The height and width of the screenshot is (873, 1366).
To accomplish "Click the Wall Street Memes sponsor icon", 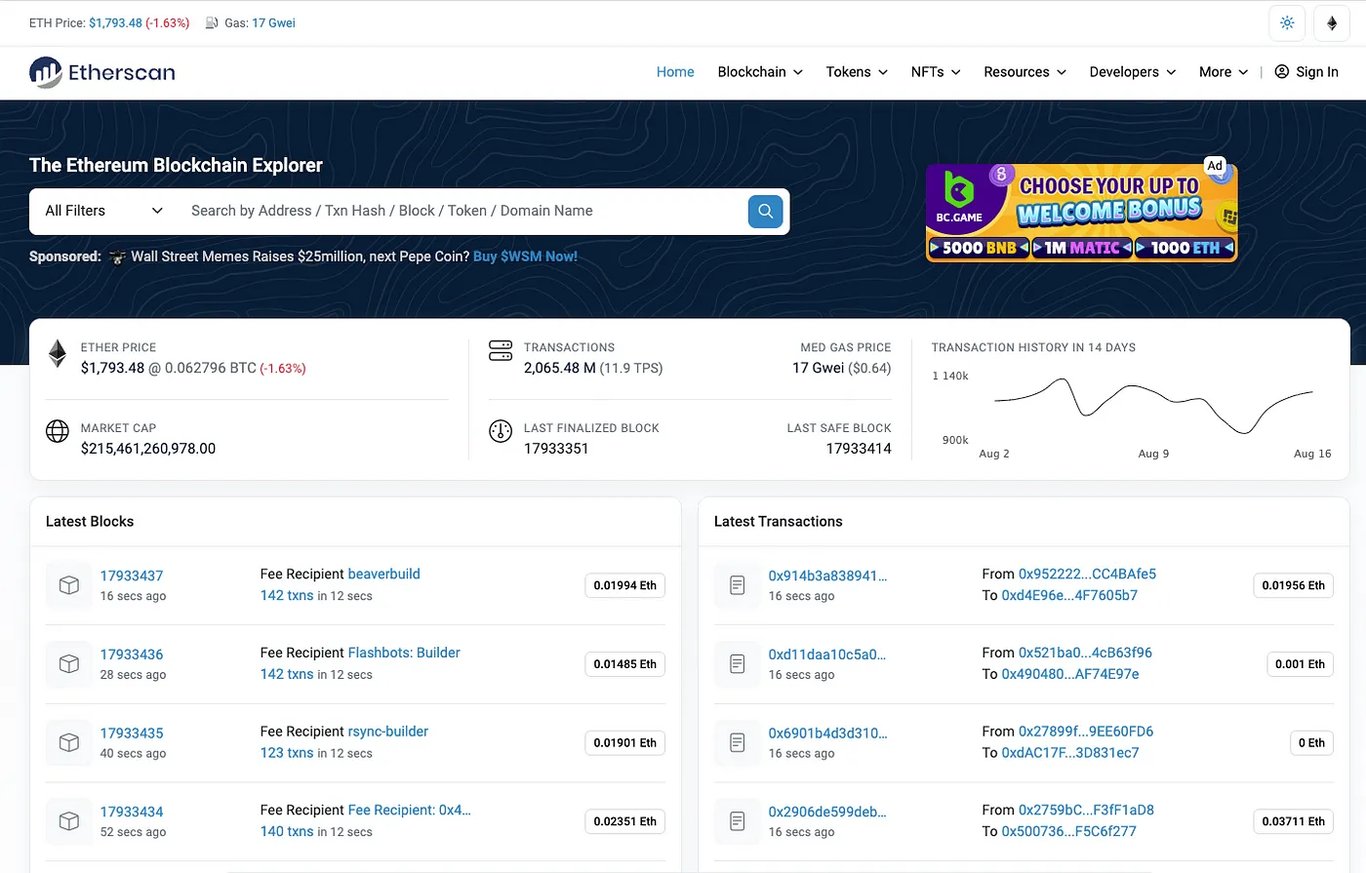I will [x=117, y=257].
